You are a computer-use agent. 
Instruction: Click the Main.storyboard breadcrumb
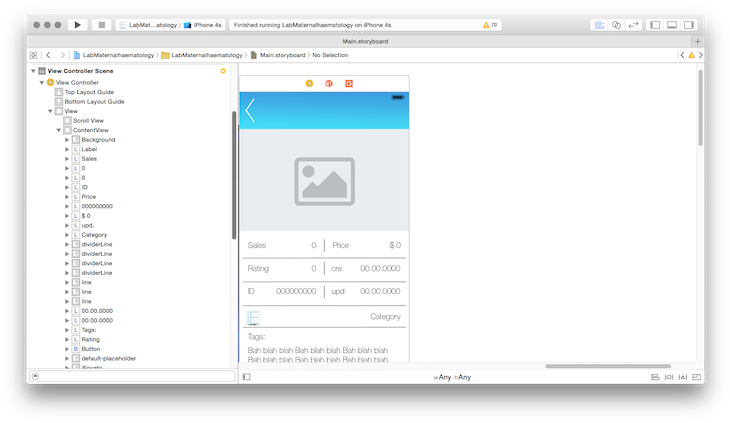tap(278, 55)
